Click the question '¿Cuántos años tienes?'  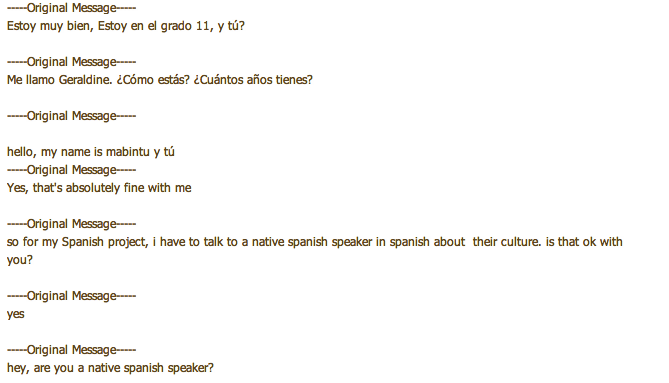coord(253,80)
